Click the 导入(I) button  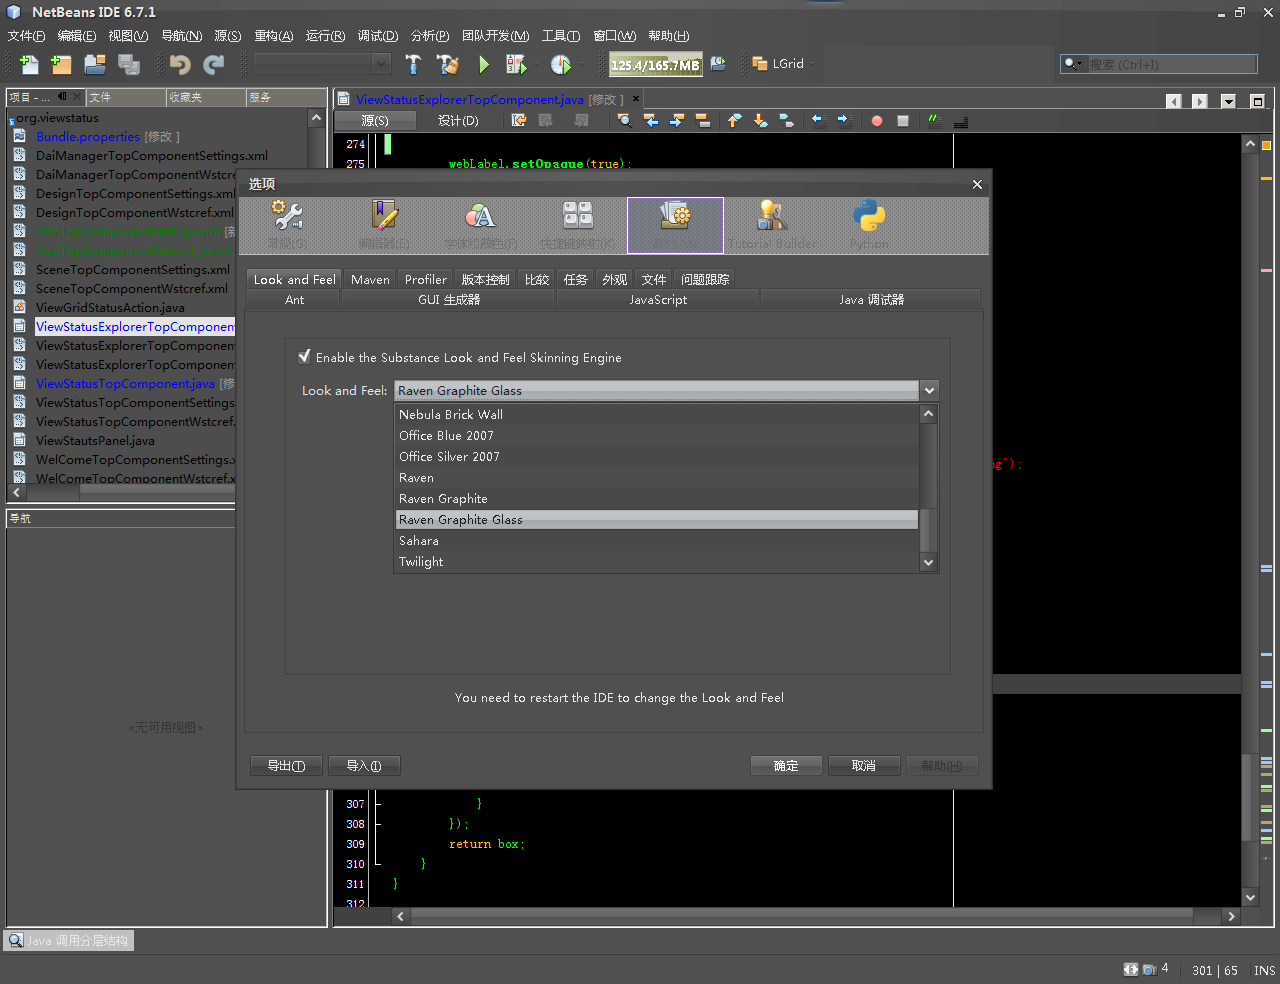click(364, 765)
